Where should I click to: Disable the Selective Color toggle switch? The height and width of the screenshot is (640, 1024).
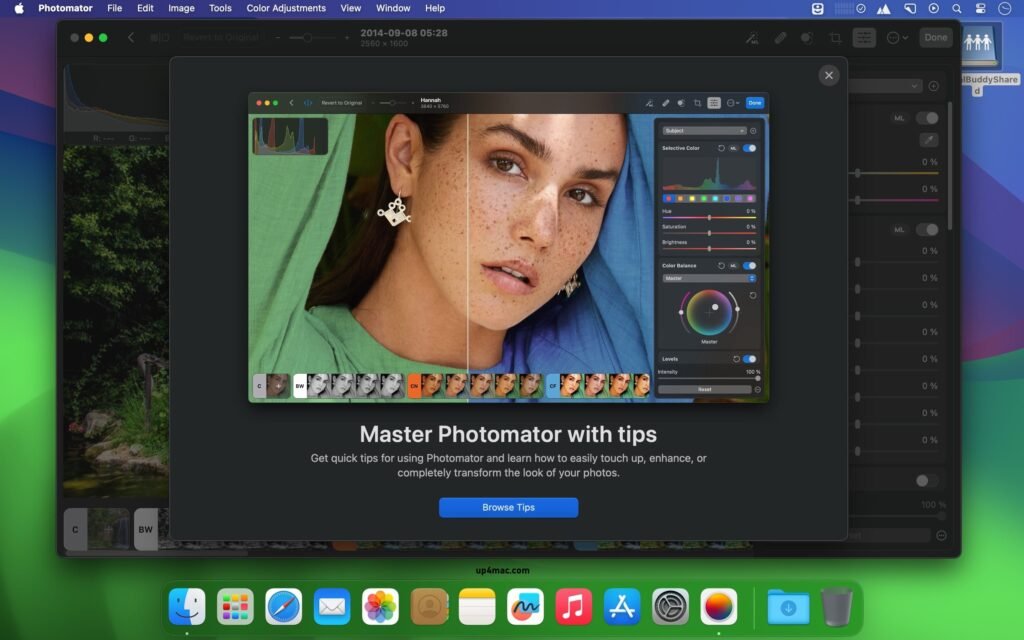pyautogui.click(x=749, y=148)
